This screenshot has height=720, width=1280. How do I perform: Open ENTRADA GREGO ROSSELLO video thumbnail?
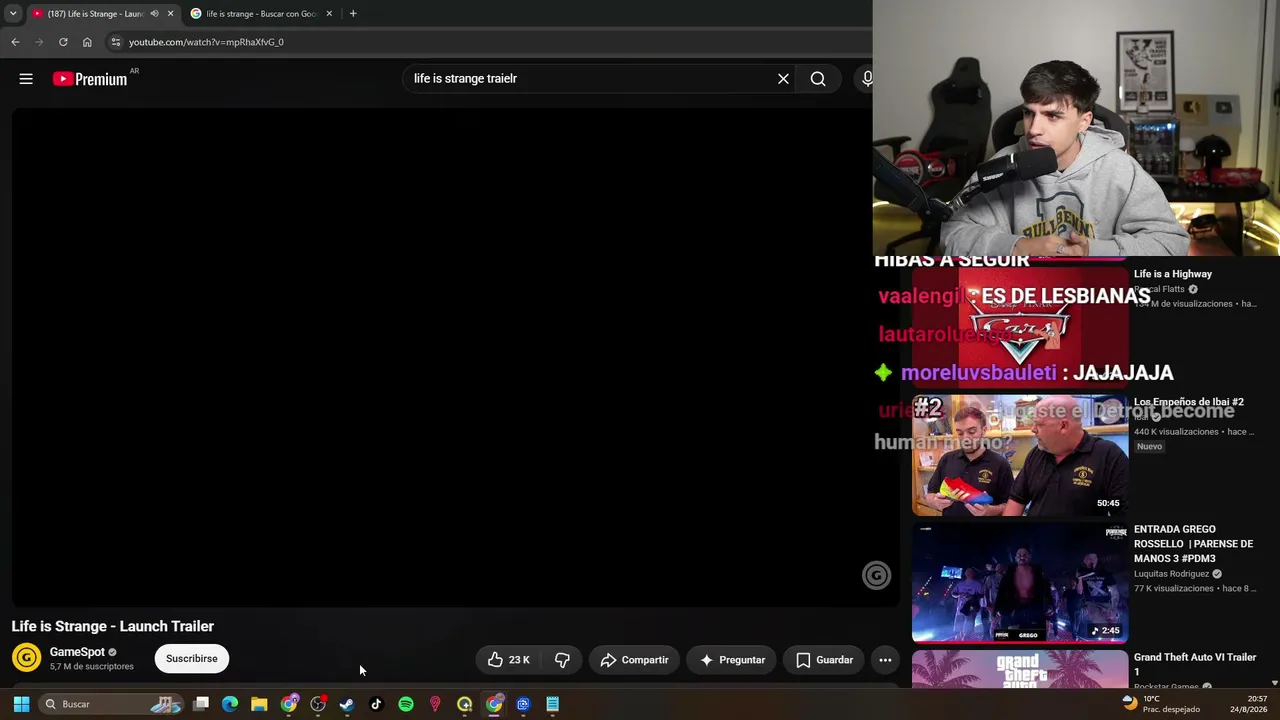tap(1020, 583)
